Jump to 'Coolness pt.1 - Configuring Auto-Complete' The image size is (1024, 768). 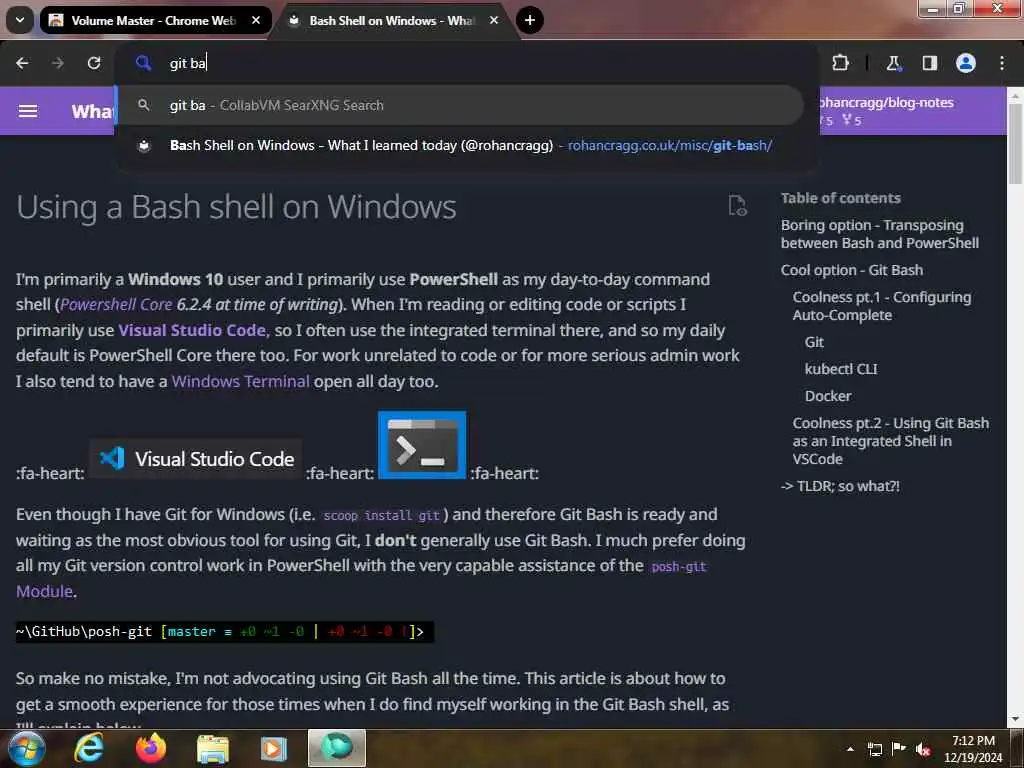click(x=882, y=306)
